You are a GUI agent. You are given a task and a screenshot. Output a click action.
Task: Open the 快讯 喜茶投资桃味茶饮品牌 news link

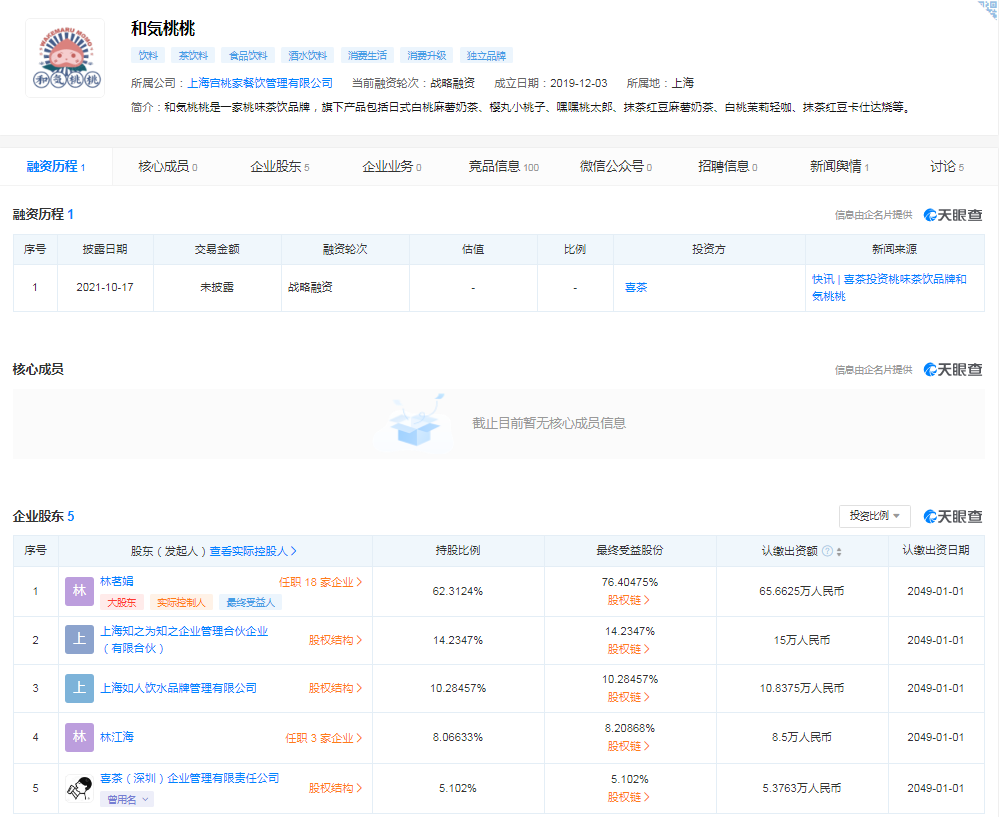[x=889, y=287]
